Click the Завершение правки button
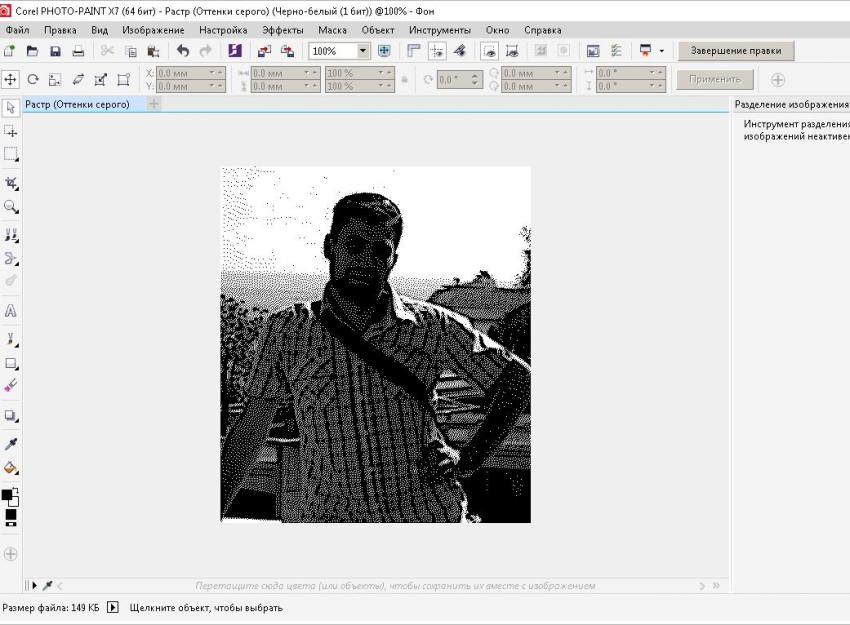 pyautogui.click(x=735, y=51)
